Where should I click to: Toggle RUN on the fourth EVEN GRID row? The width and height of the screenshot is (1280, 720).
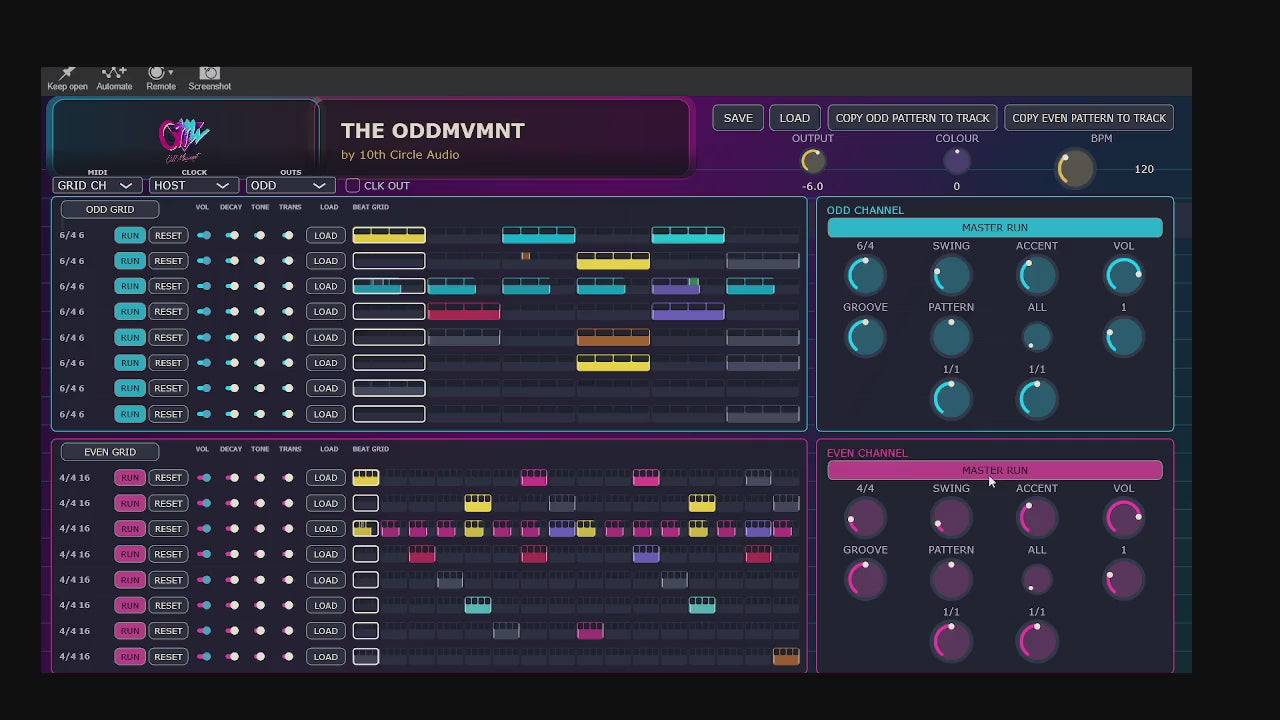(x=129, y=554)
